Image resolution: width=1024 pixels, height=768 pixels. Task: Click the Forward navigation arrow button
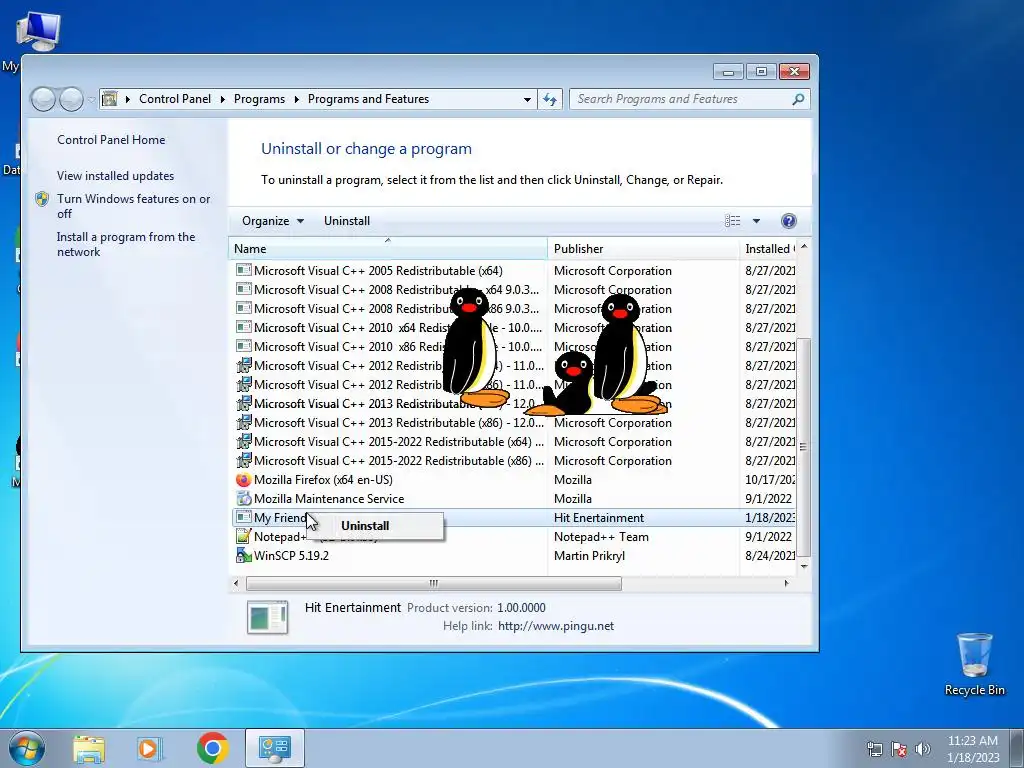tap(71, 99)
